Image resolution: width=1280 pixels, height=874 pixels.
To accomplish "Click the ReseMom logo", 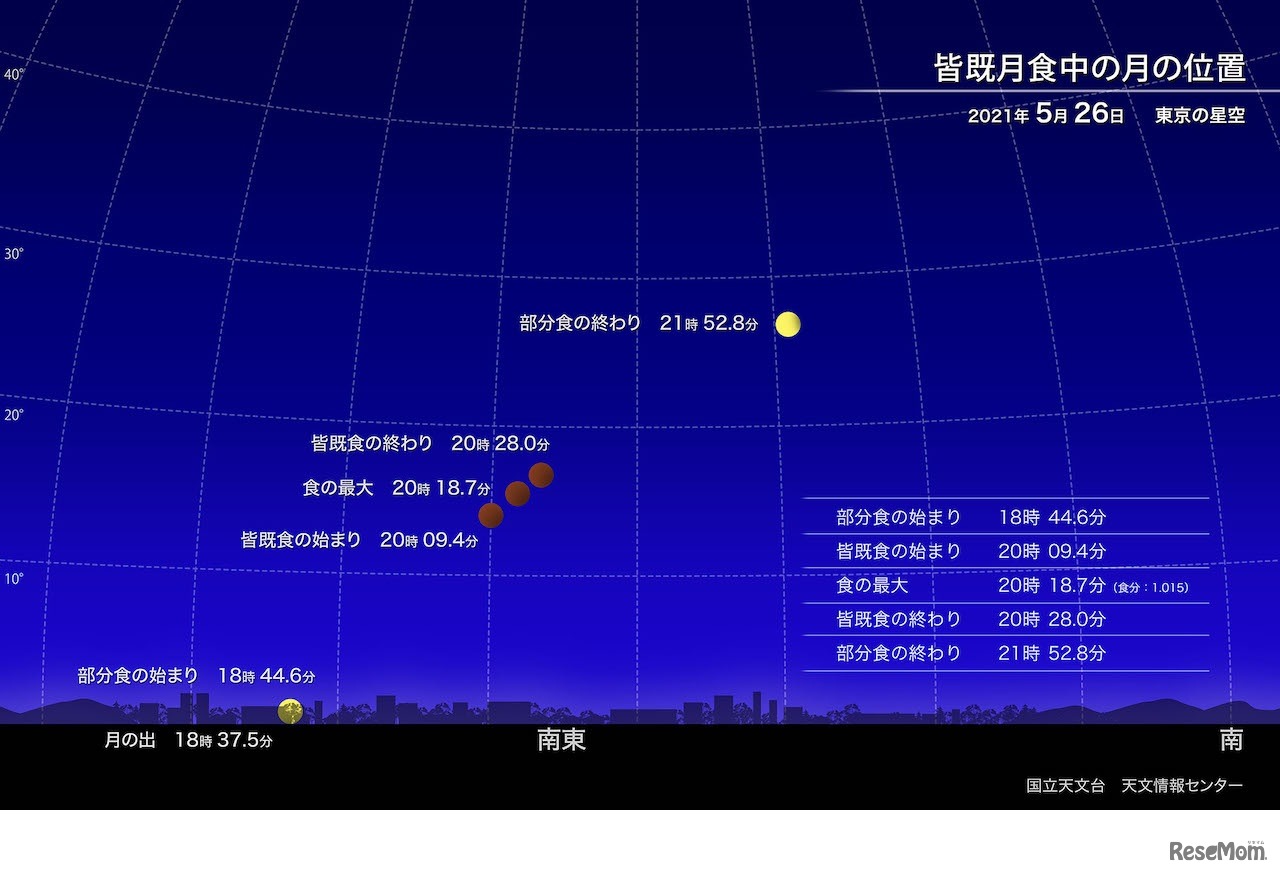I will click(x=1218, y=849).
